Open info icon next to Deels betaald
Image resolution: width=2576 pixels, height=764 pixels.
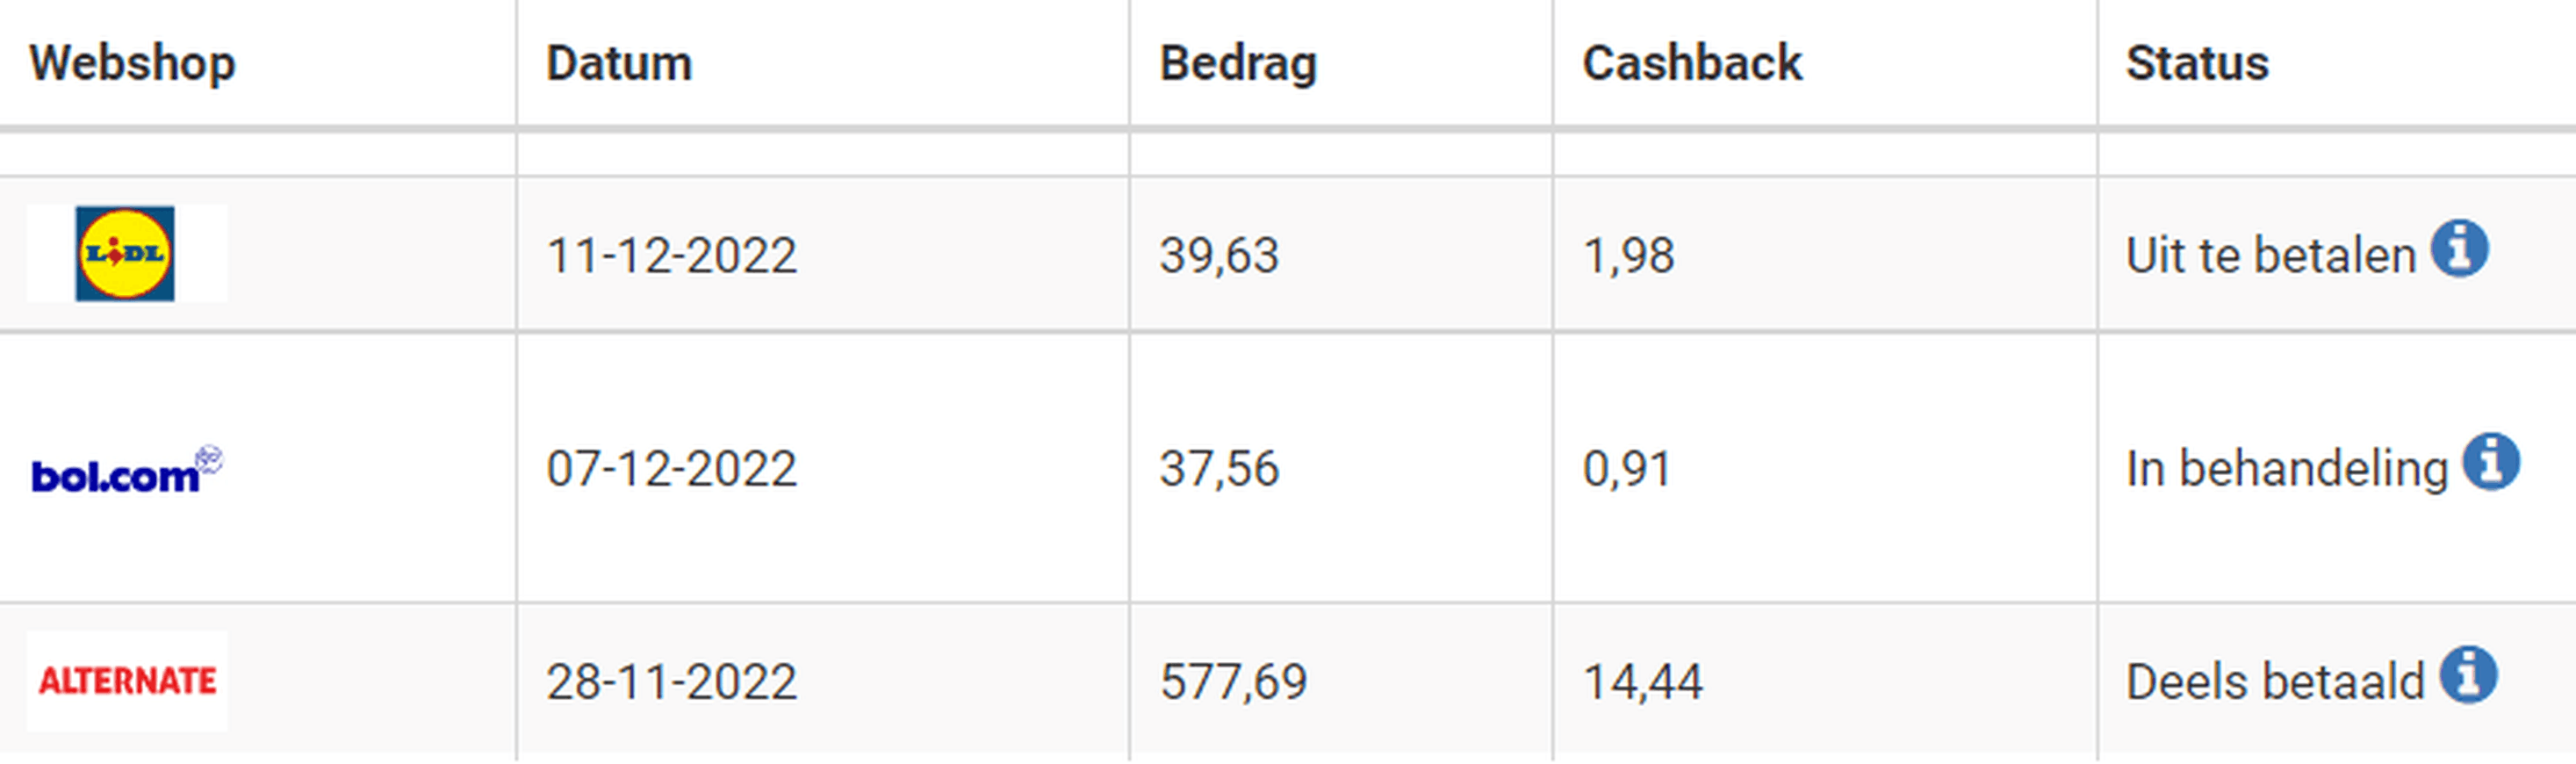2468,675
